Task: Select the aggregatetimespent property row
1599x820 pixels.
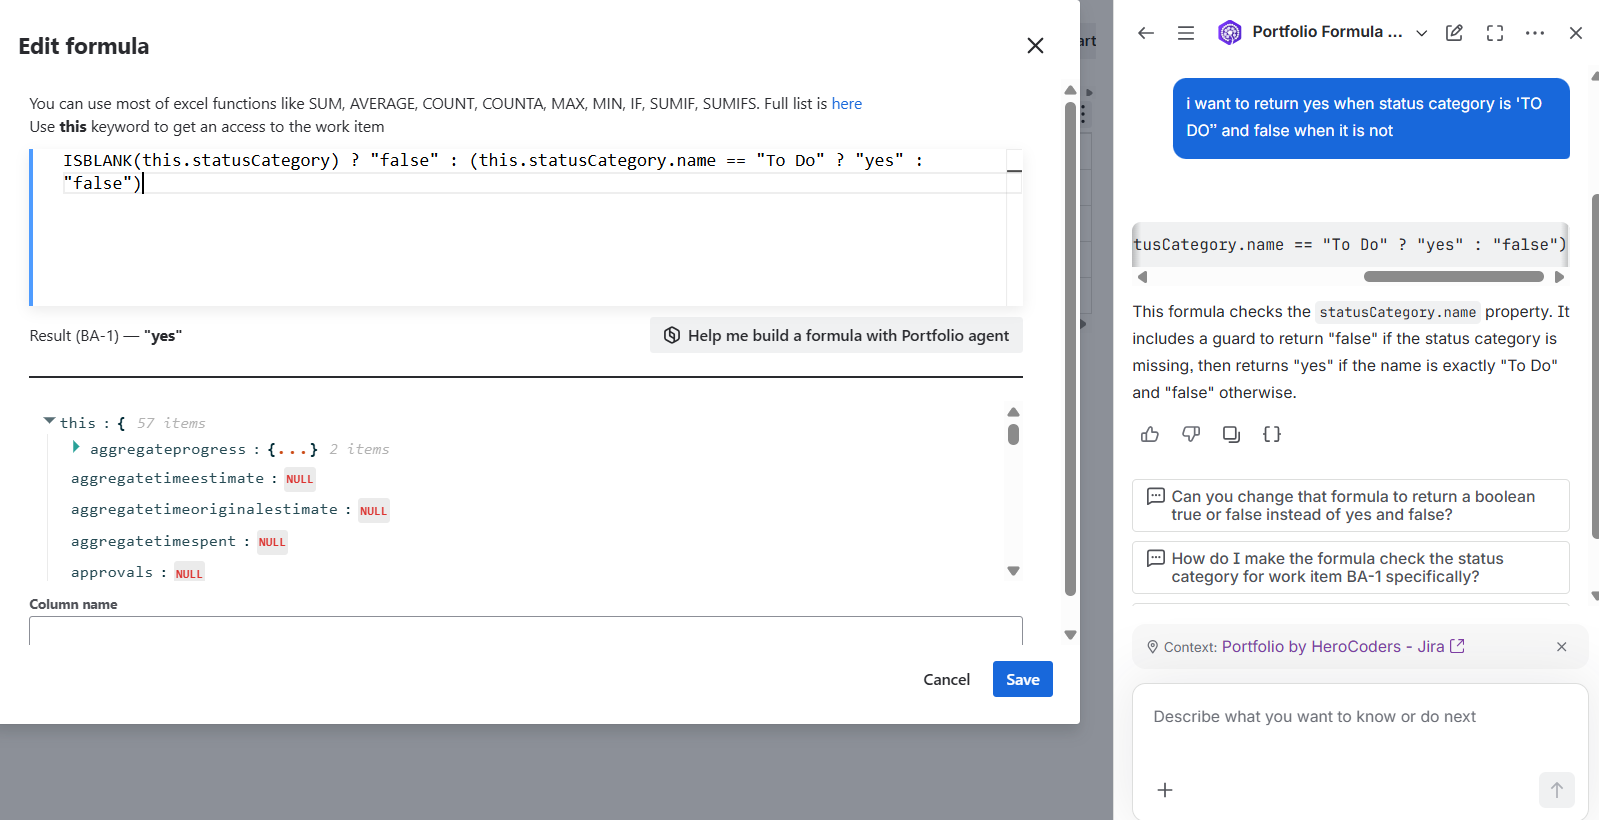Action: click(x=179, y=542)
